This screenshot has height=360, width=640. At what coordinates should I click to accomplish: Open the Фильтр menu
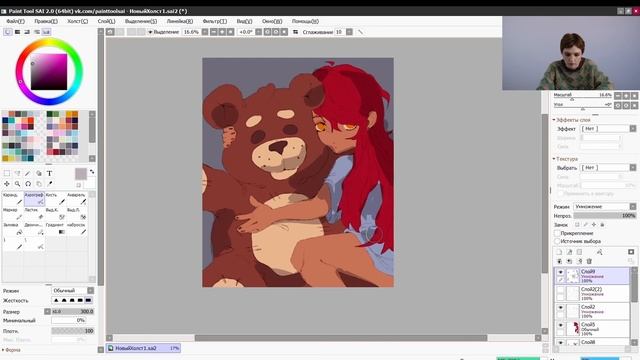pyautogui.click(x=214, y=21)
